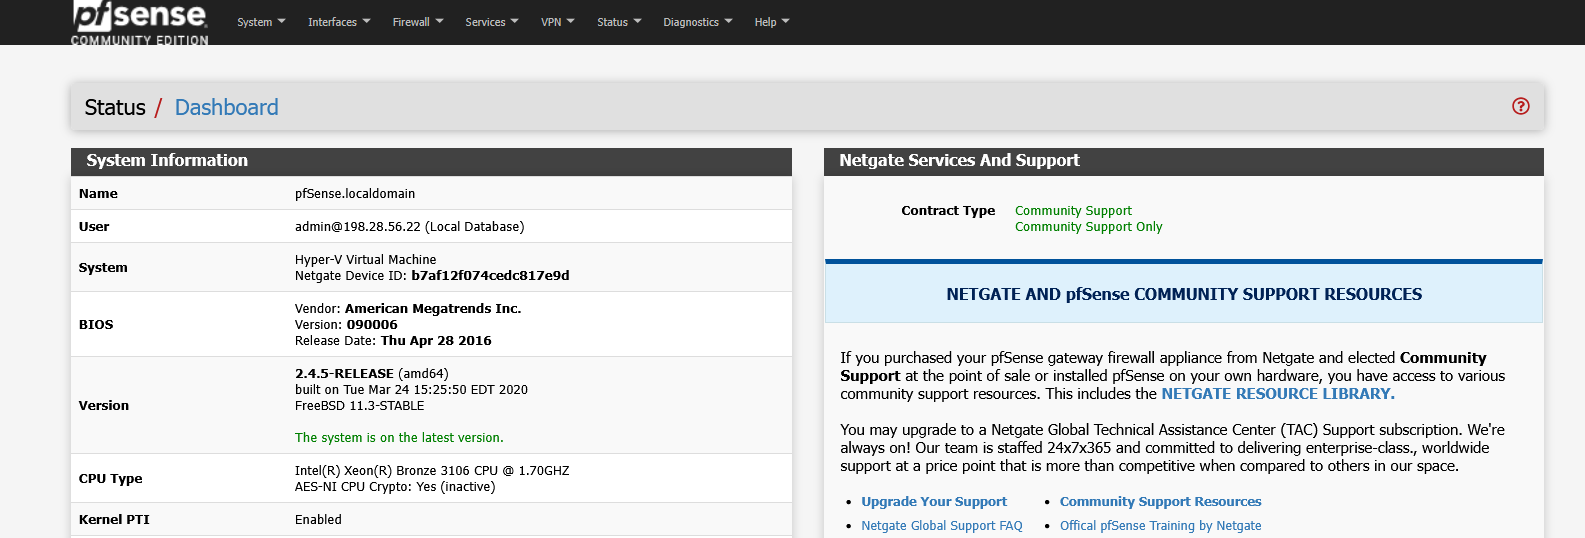Click the Netgate Services And Support header

(1183, 161)
